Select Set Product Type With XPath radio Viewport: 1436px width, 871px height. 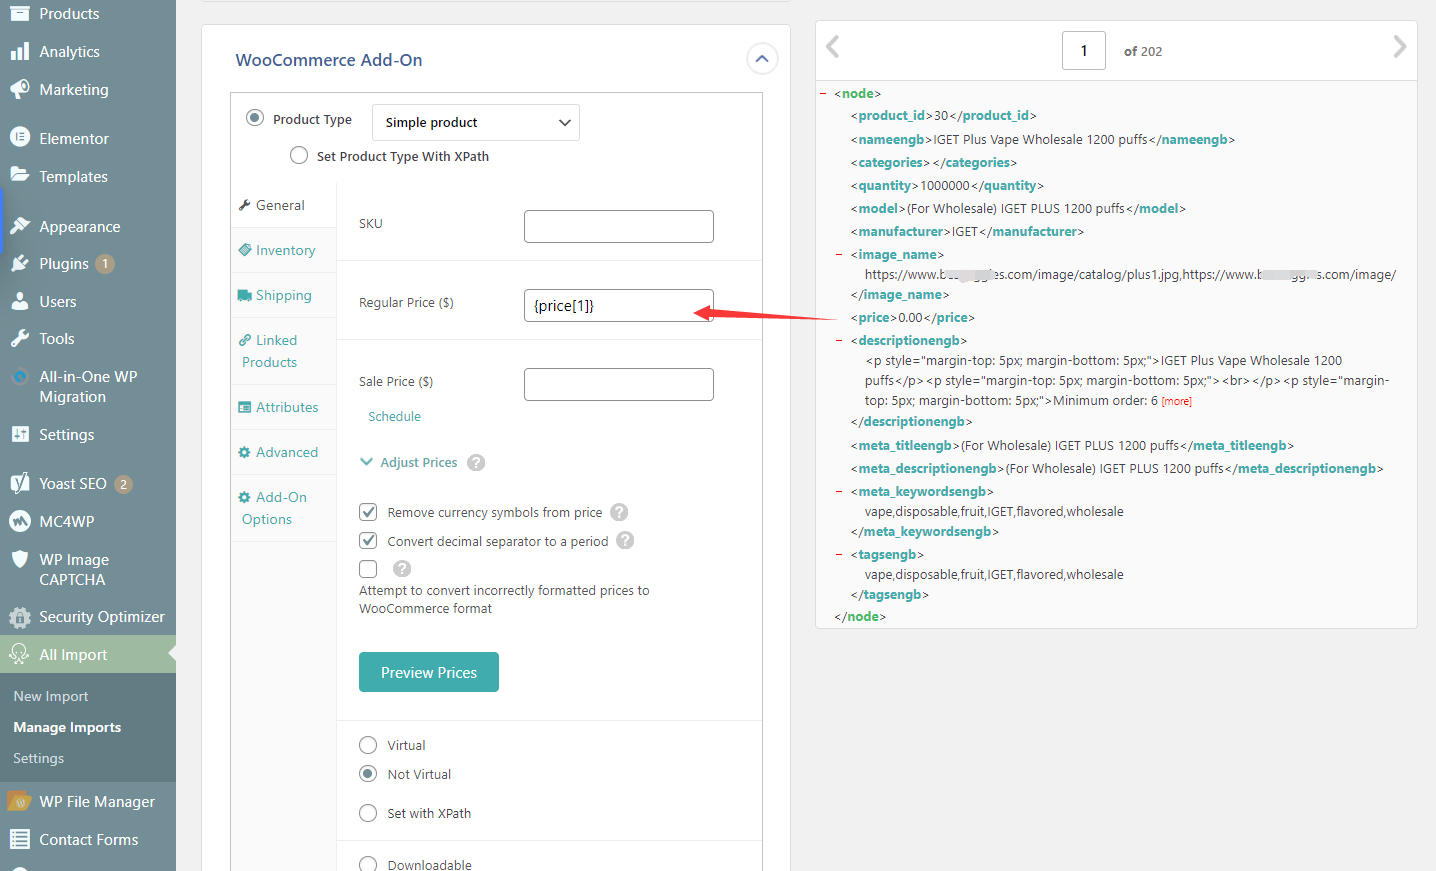[299, 155]
